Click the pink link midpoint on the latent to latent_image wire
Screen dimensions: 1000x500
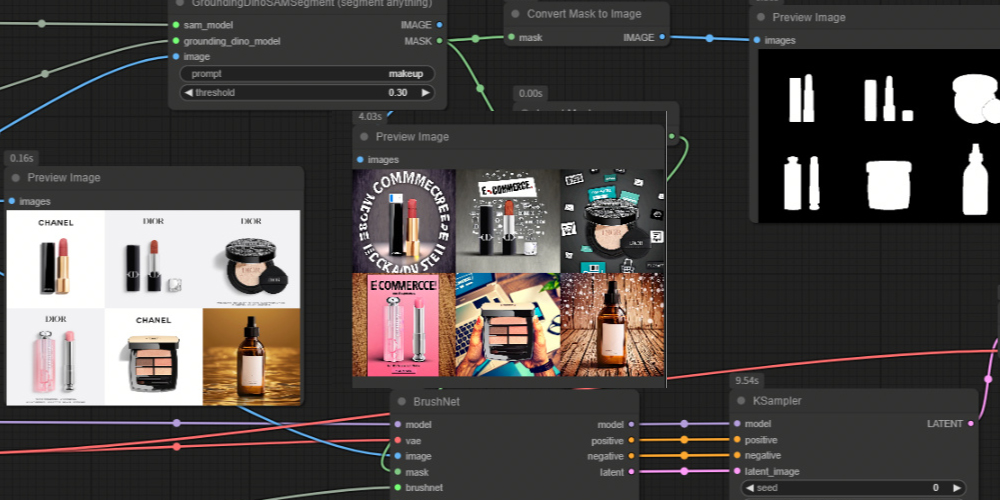[x=684, y=471]
